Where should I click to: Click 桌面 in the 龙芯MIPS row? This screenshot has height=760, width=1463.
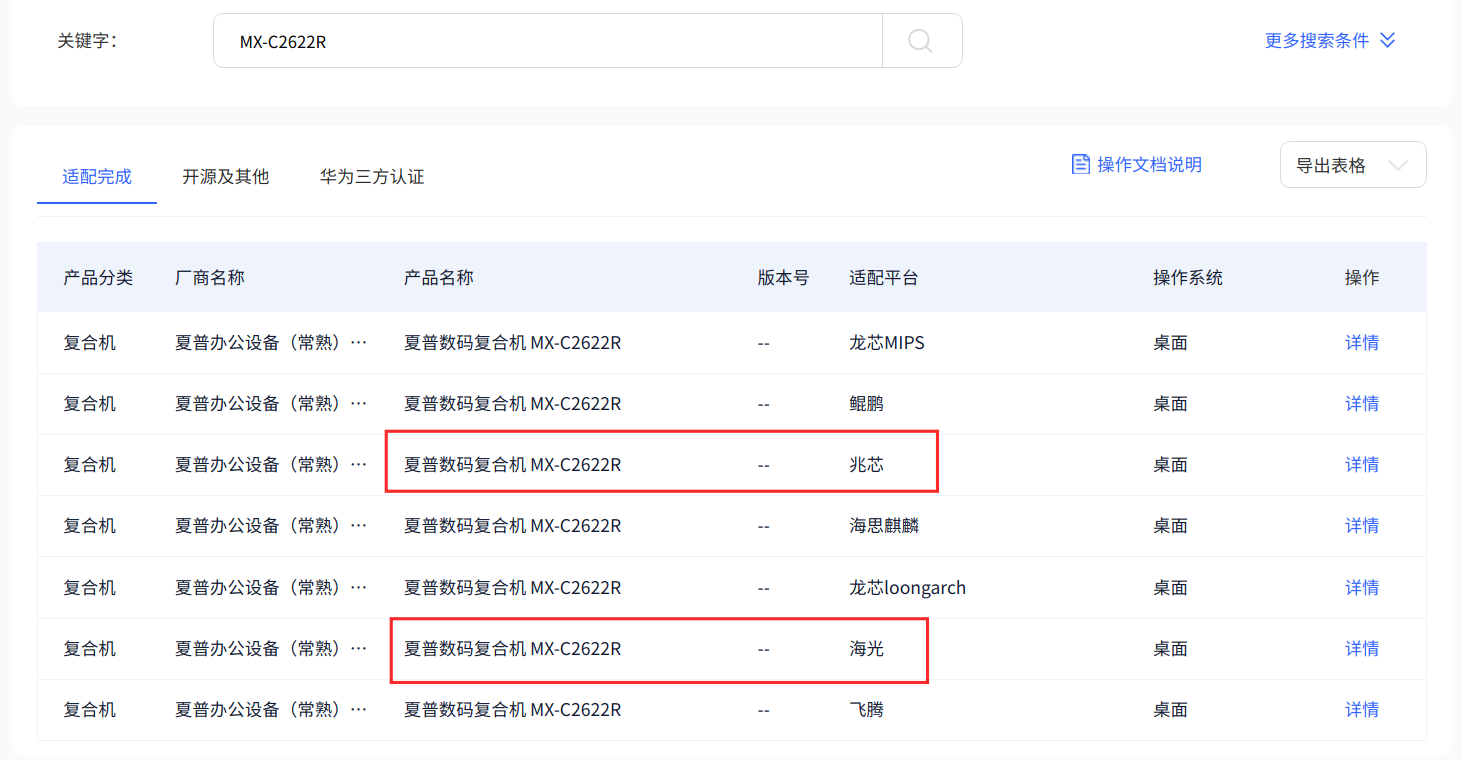click(x=1170, y=343)
